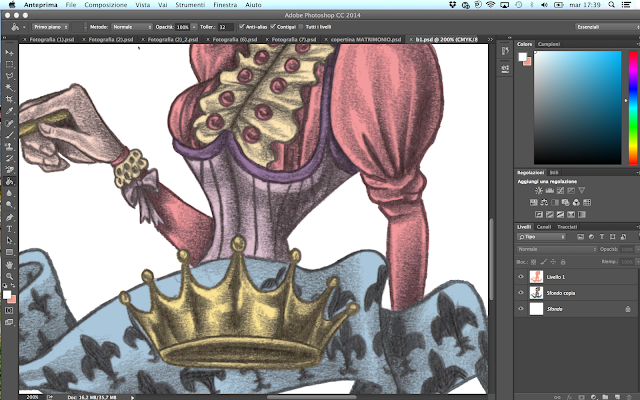Image resolution: width=640 pixels, height=400 pixels.
Task: Select the Path Selection tool
Action: coord(9,240)
